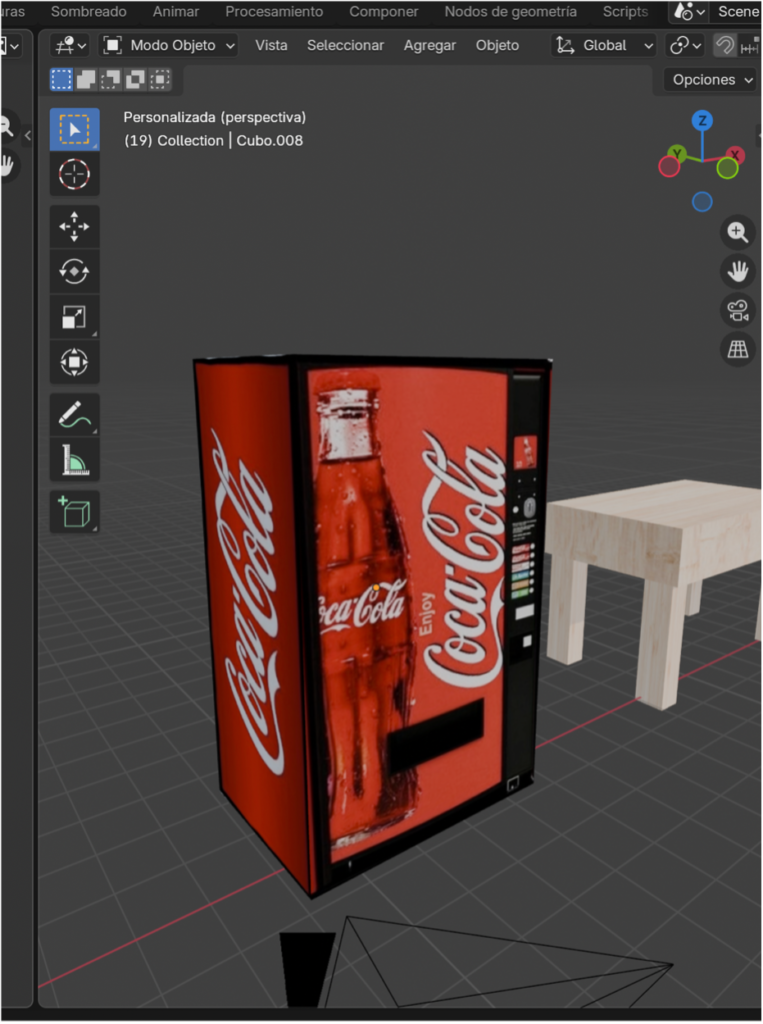Open the editor type dropdown
Viewport: 763px width, 1024px height.
click(x=69, y=46)
